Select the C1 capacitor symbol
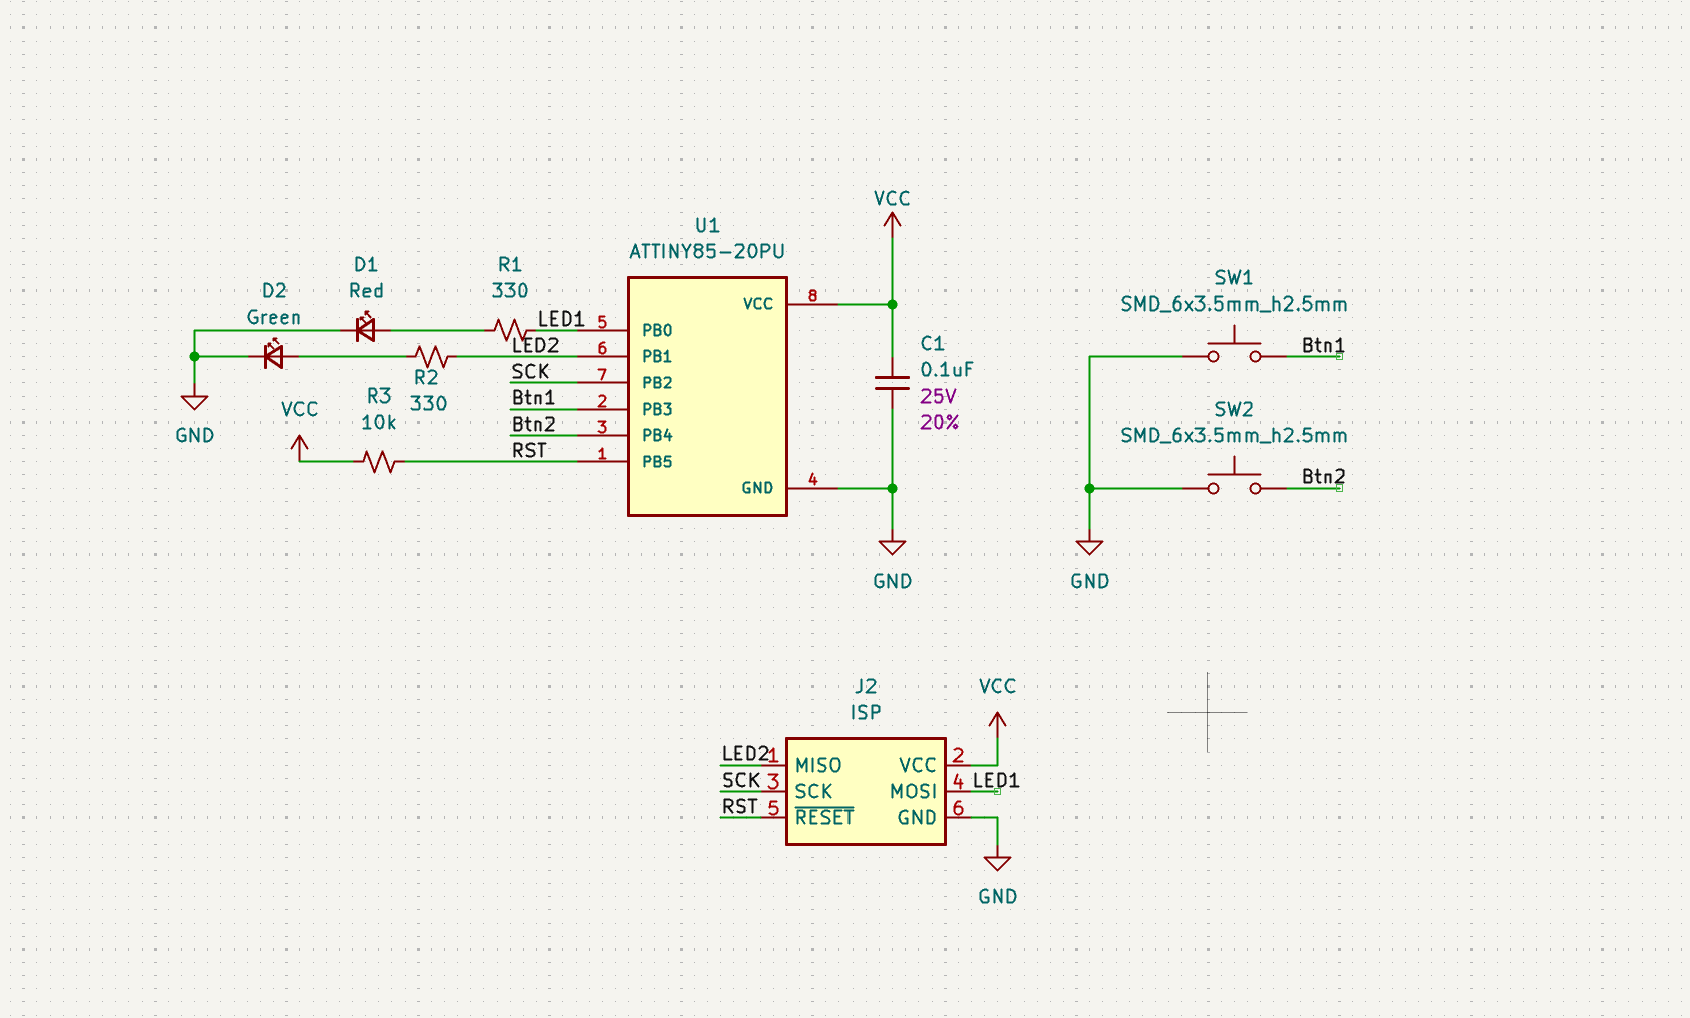1690x1018 pixels. tap(892, 383)
